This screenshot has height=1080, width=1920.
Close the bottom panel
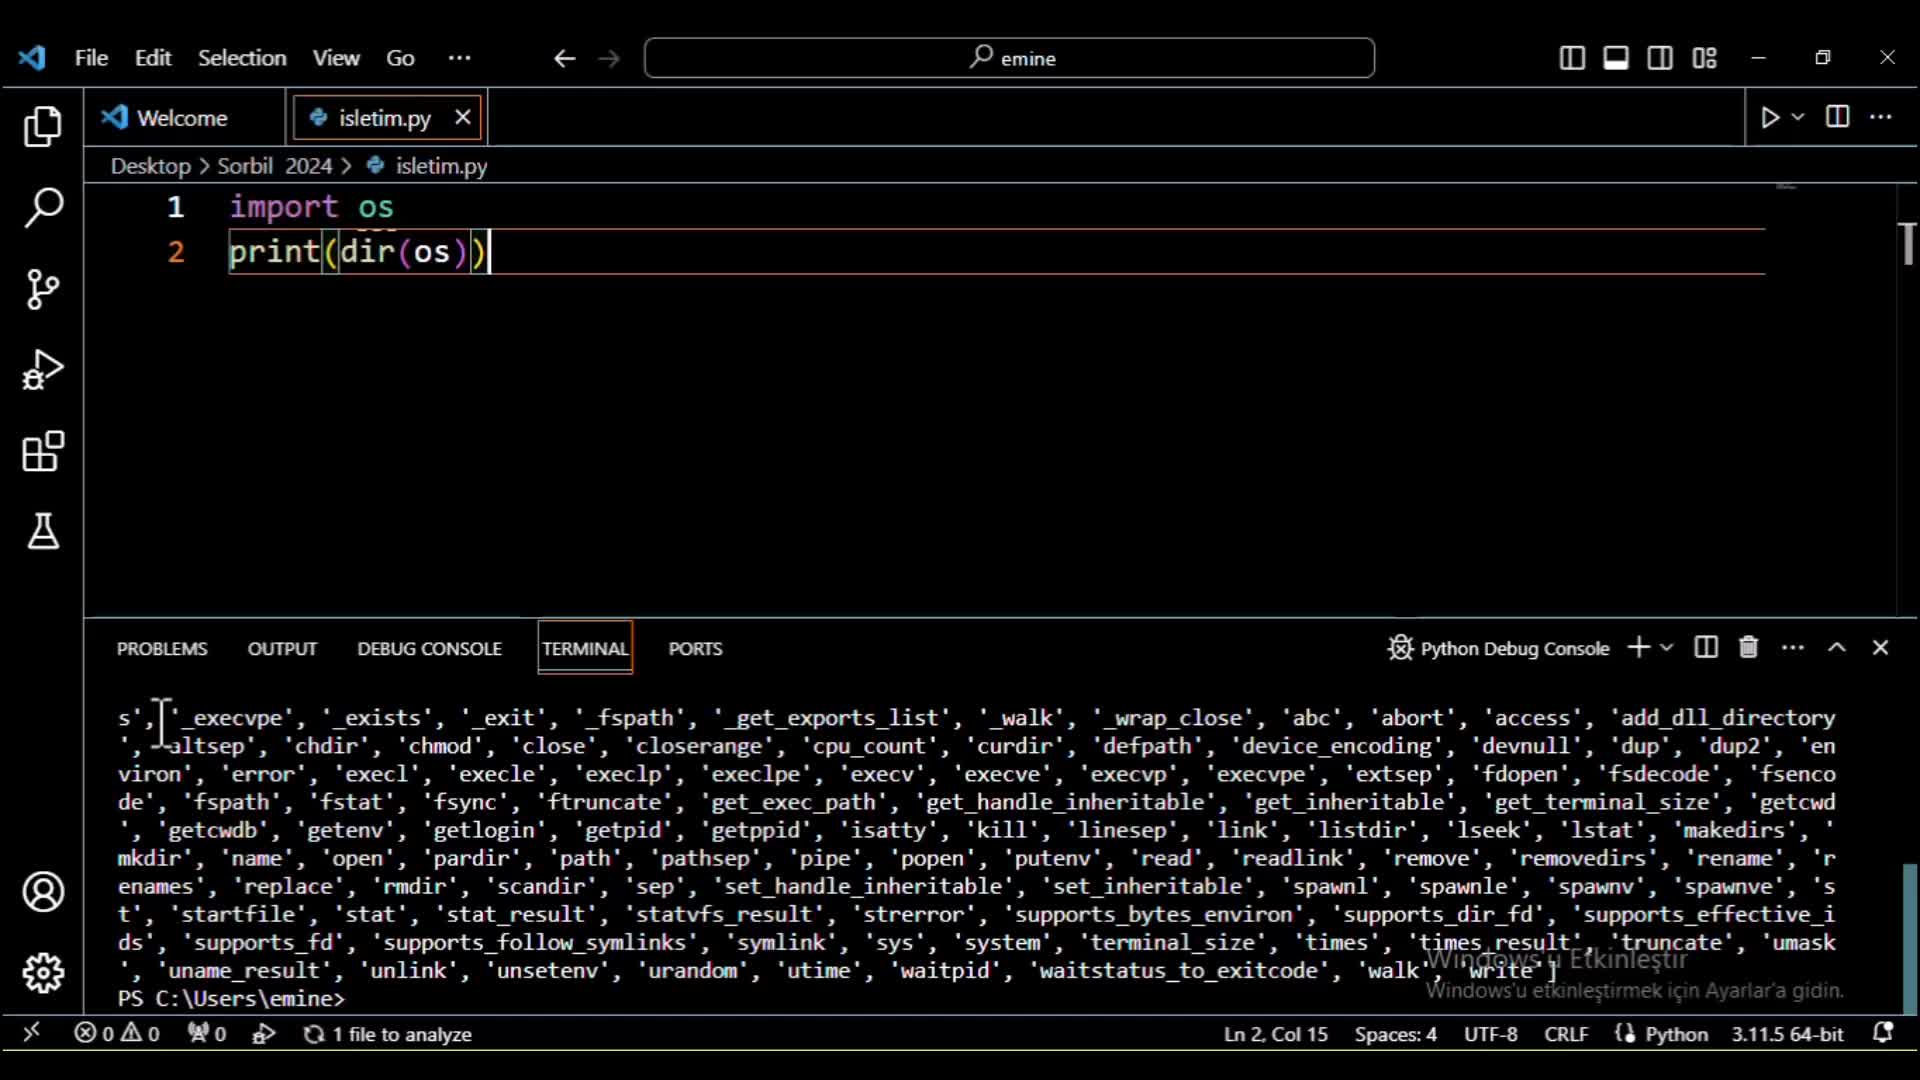pyautogui.click(x=1880, y=648)
